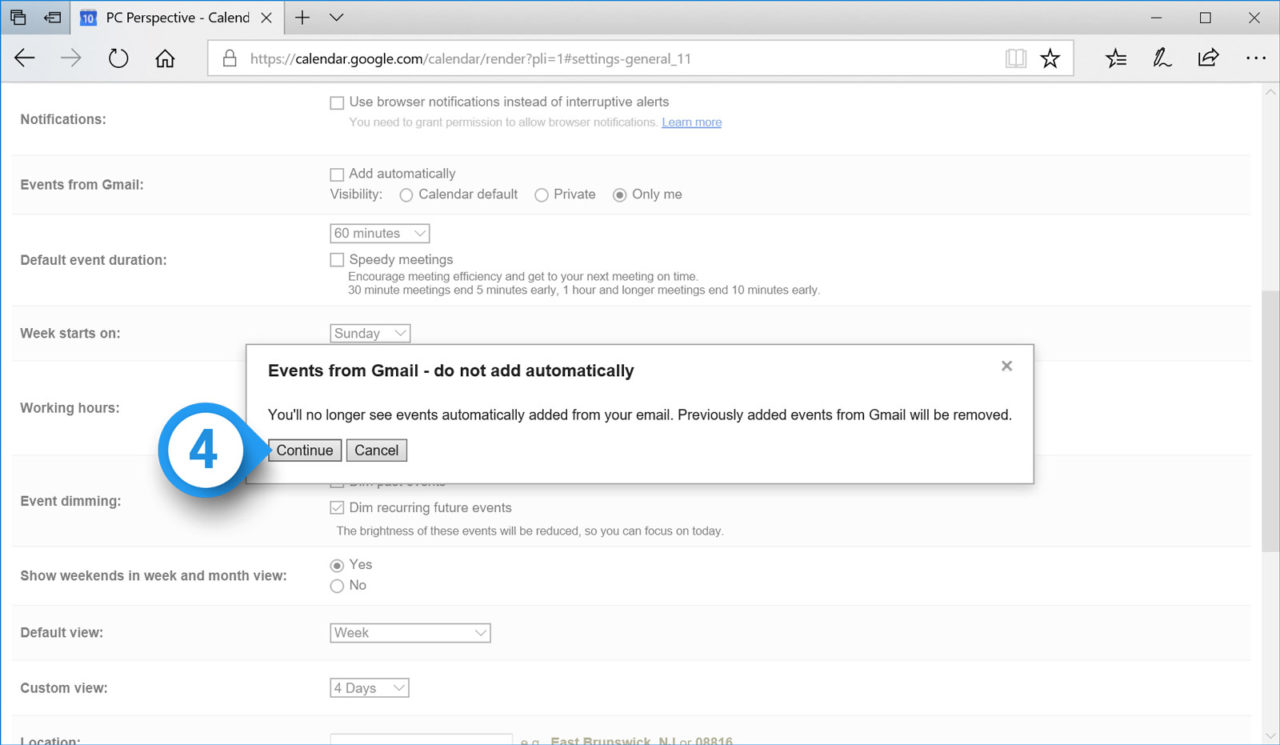Open the Favorites hub icon

(x=1116, y=59)
